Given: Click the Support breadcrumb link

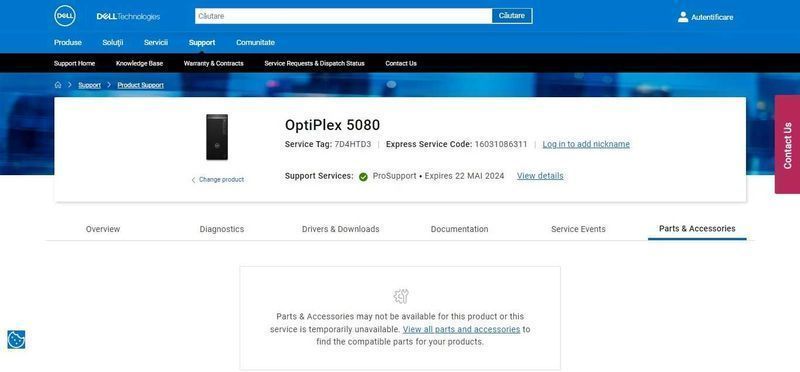Looking at the screenshot, I should click(x=89, y=85).
